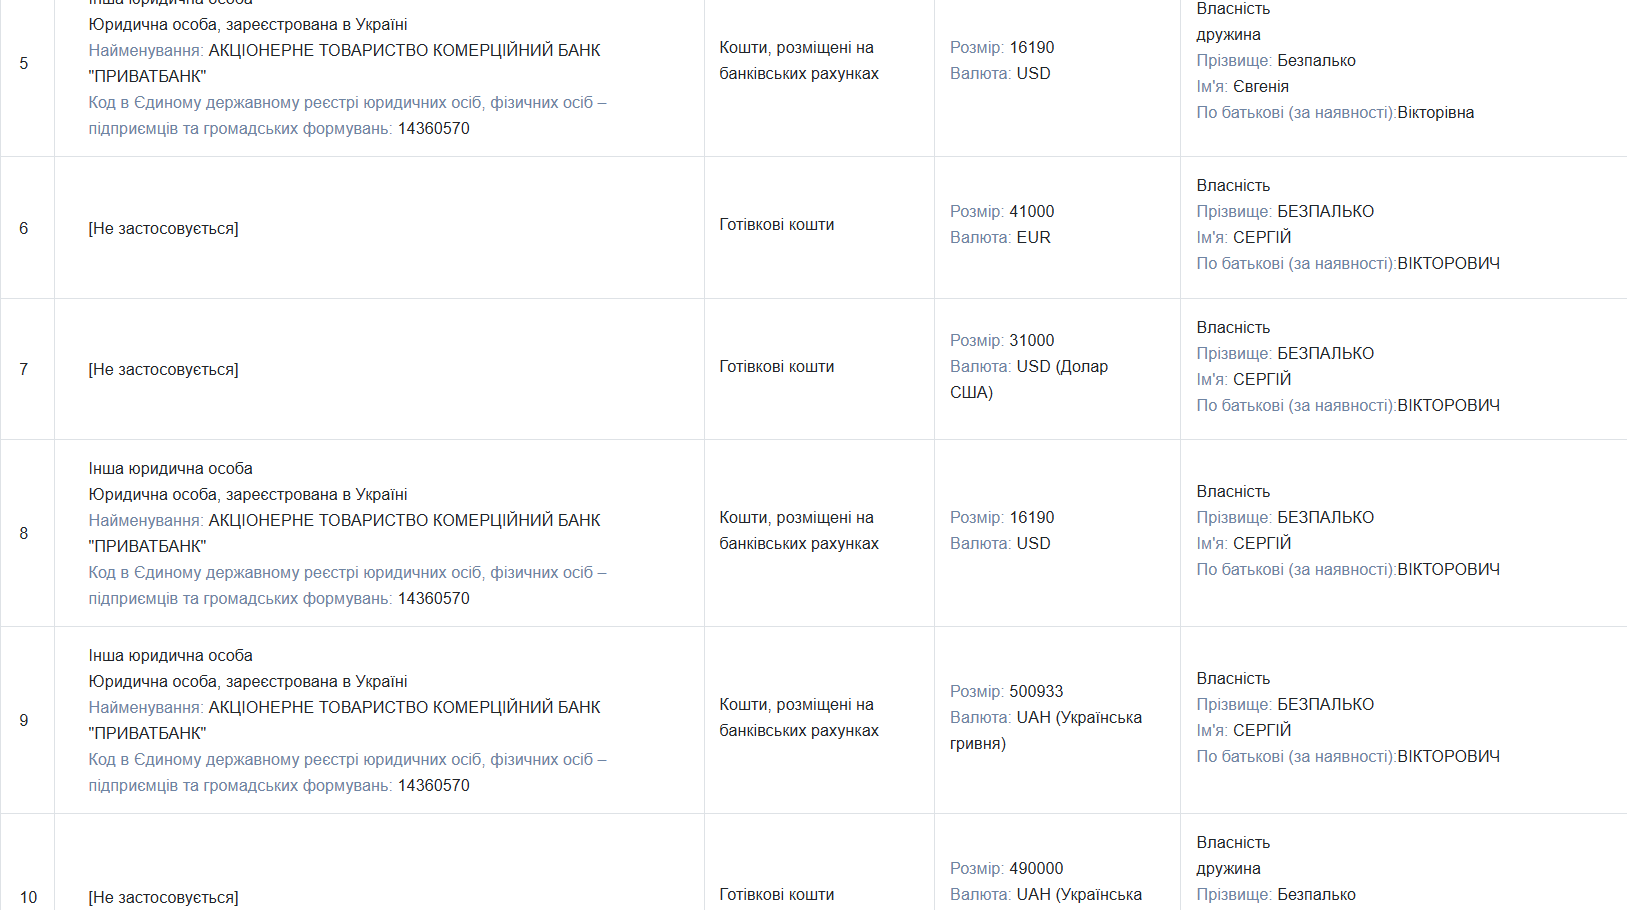
Task: Click row number 5 in the table
Action: click(x=24, y=63)
